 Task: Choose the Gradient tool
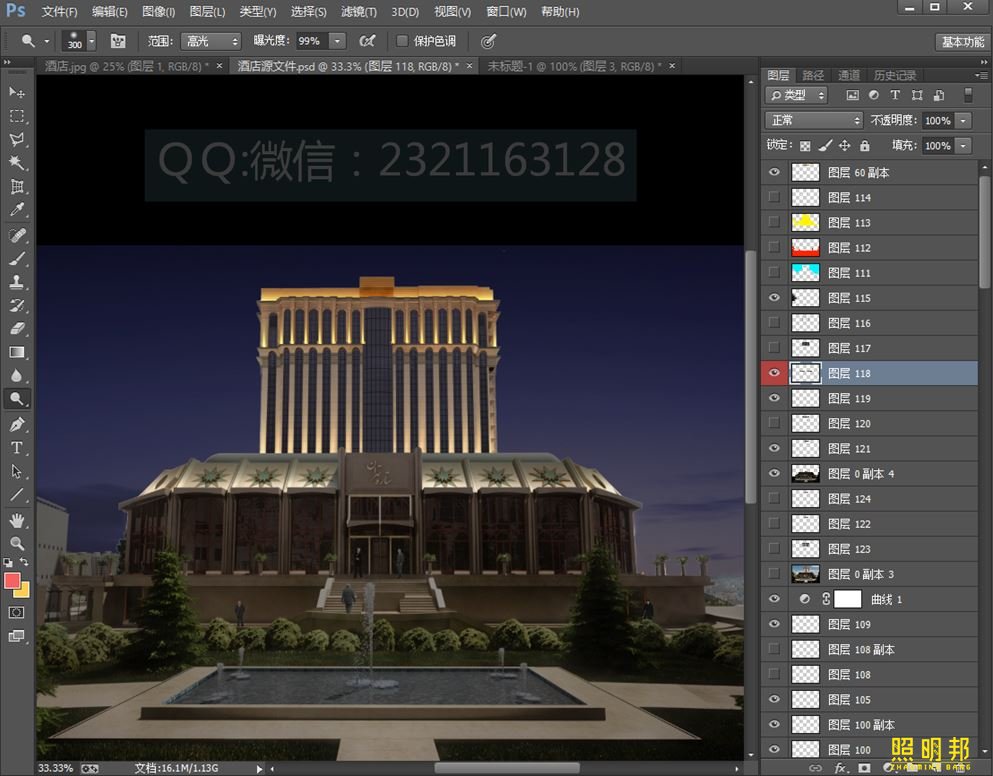(x=17, y=352)
